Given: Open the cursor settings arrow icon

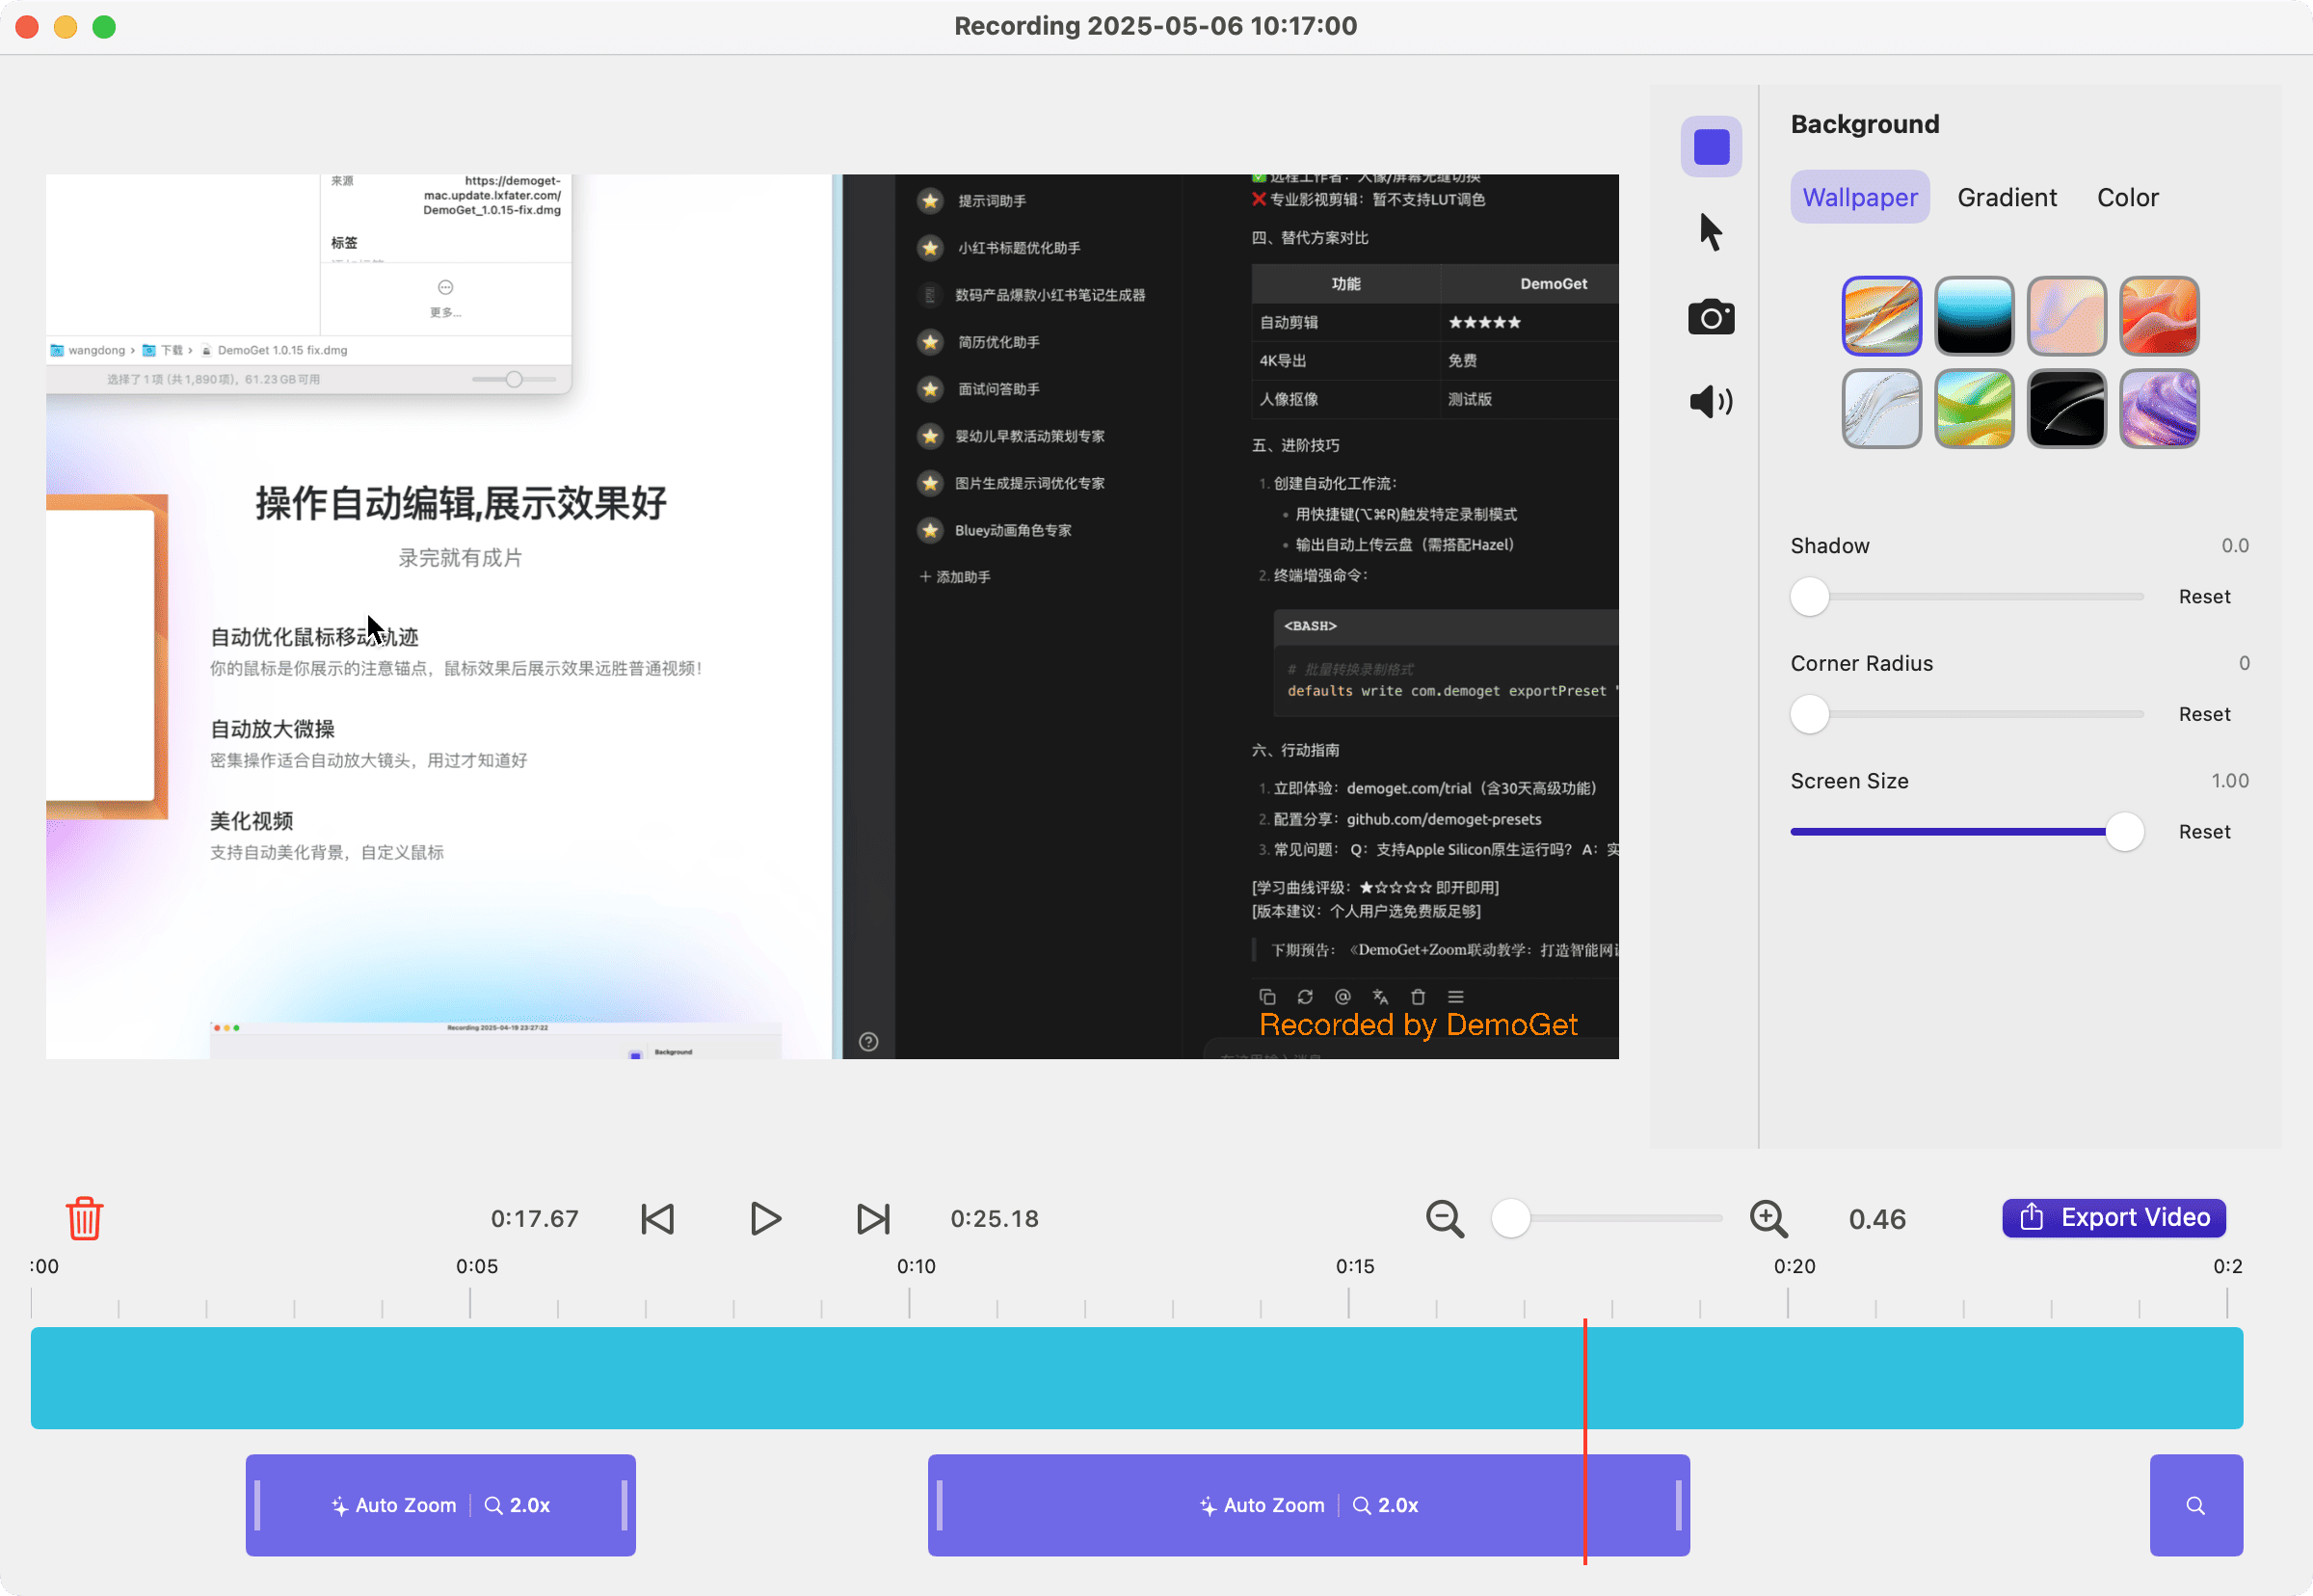Looking at the screenshot, I should (x=1711, y=232).
